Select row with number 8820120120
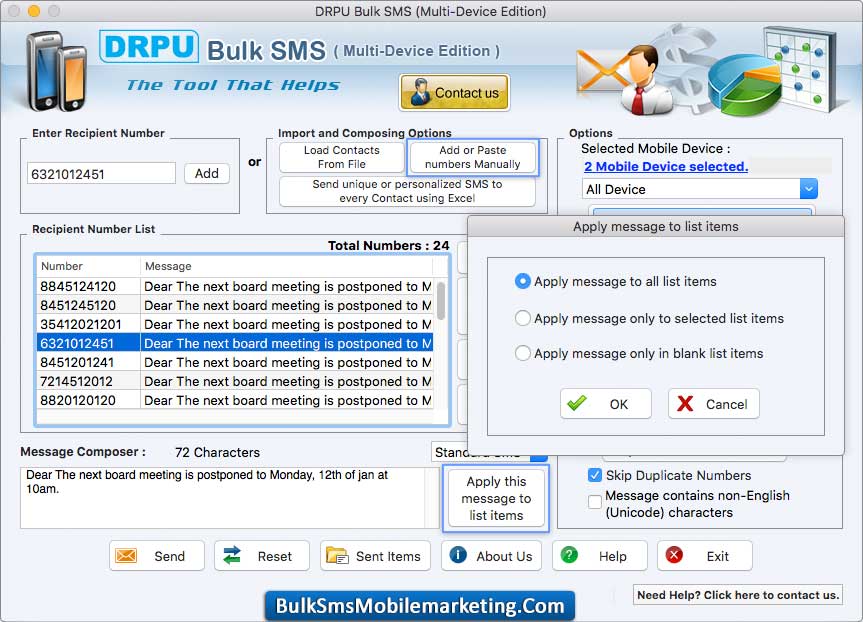863x622 pixels. (235, 400)
